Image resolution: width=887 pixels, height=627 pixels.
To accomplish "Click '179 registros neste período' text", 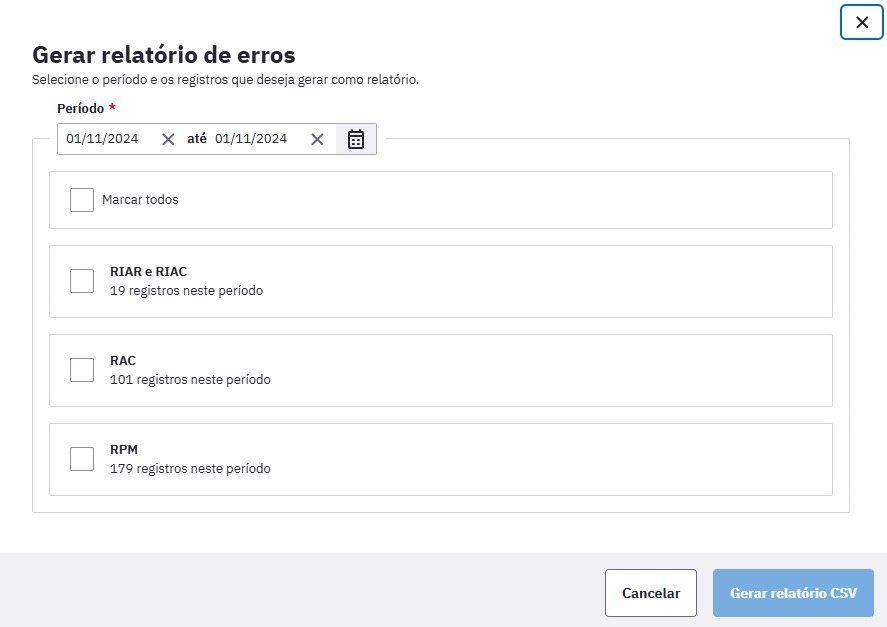I will (190, 469).
